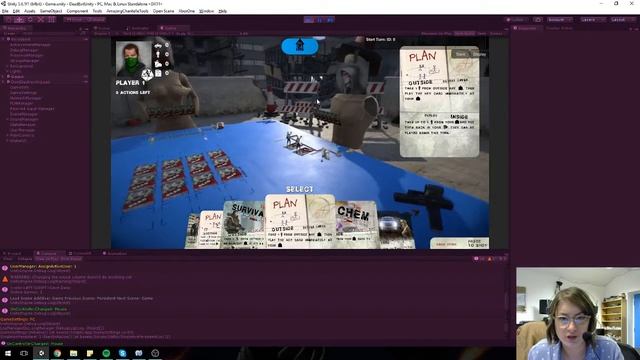Switch to the Scene tab
This screenshot has width=640, height=360.
[102, 28]
